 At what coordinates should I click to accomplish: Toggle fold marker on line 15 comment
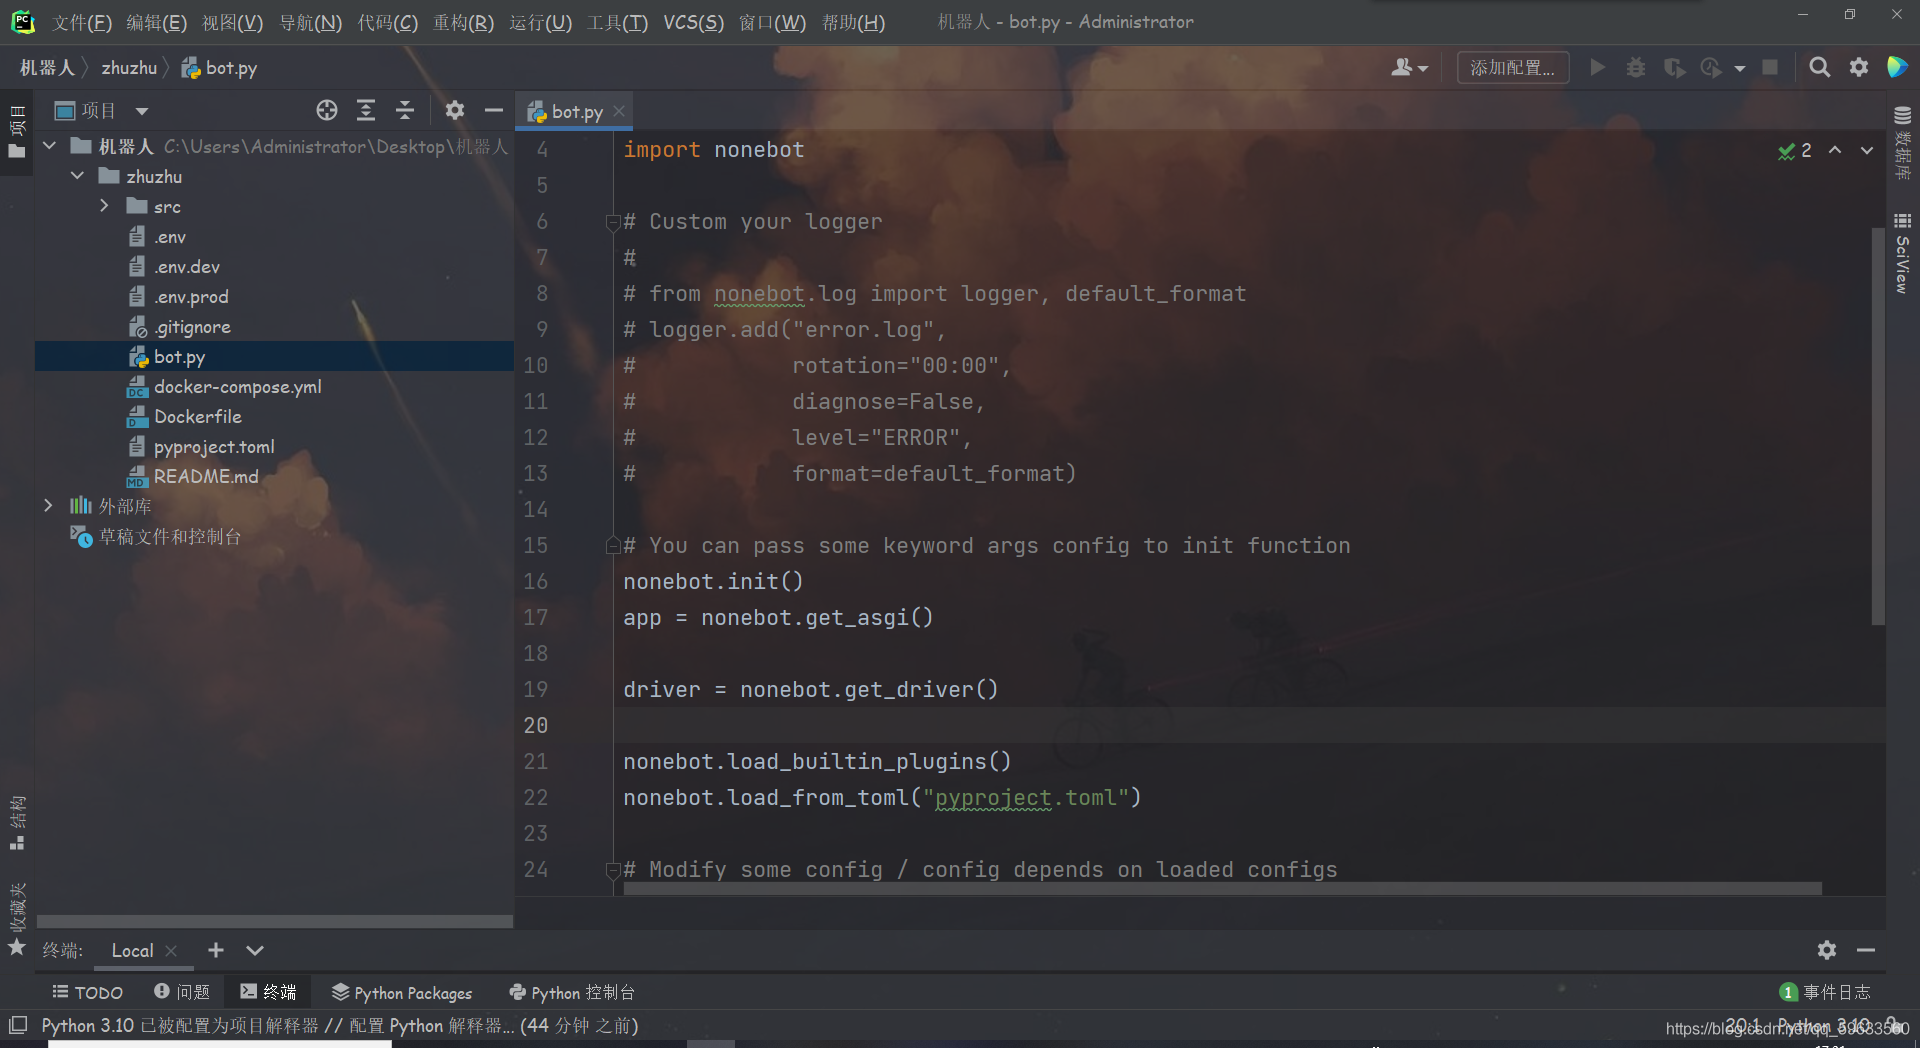click(x=613, y=546)
